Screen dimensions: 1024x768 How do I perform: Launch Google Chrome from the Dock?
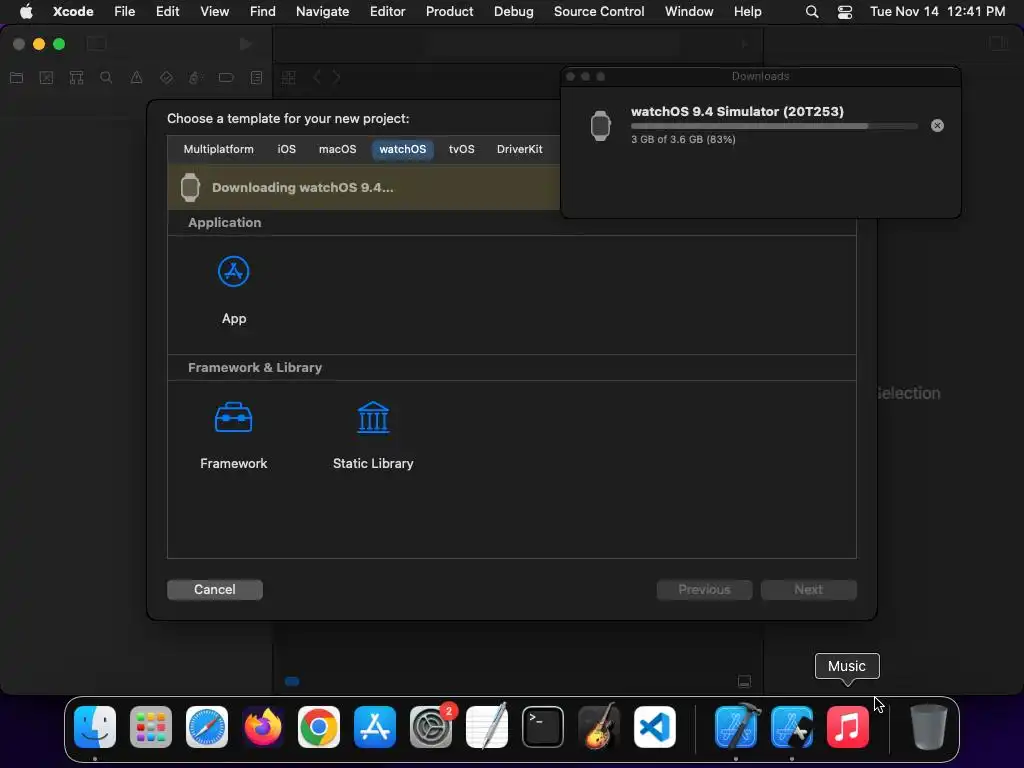click(x=319, y=727)
